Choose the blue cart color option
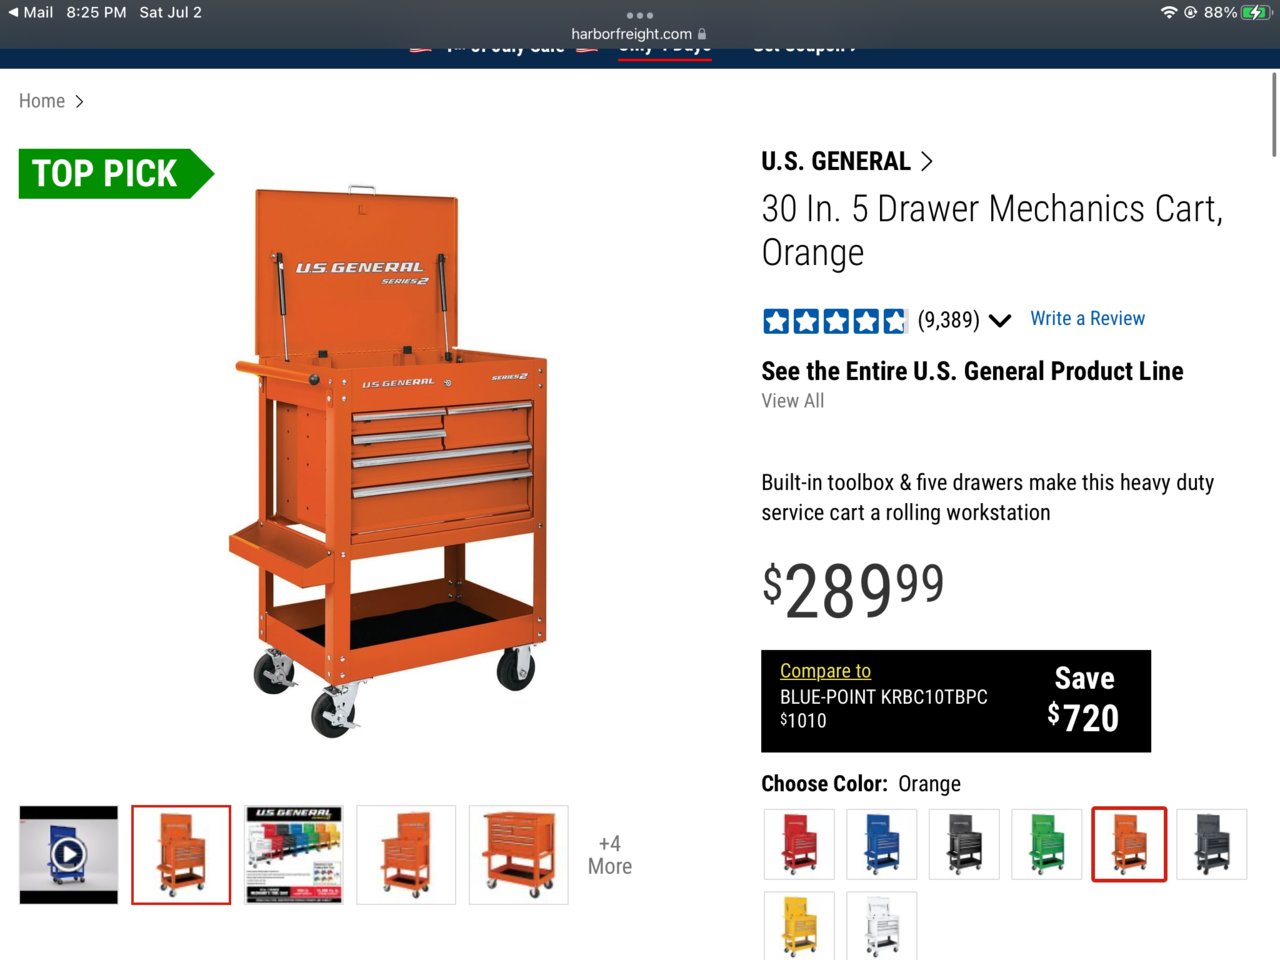Screen dimensions: 1280x960 click(x=881, y=845)
